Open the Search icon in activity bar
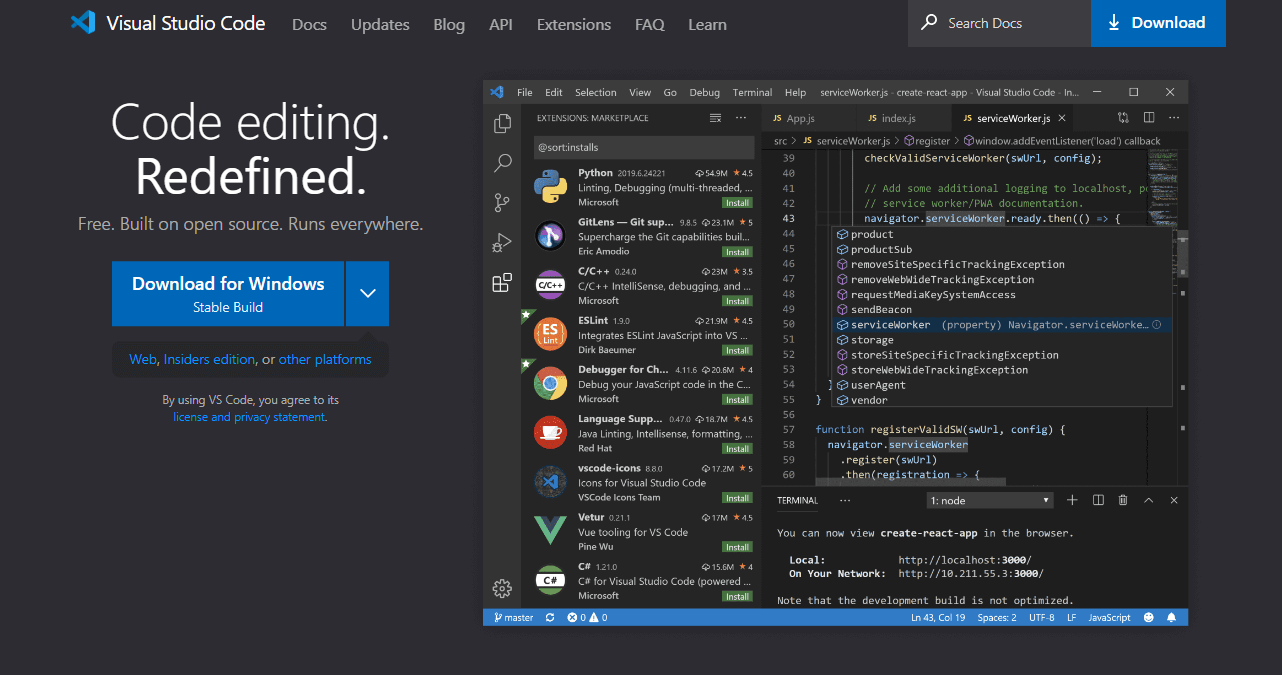 [502, 163]
